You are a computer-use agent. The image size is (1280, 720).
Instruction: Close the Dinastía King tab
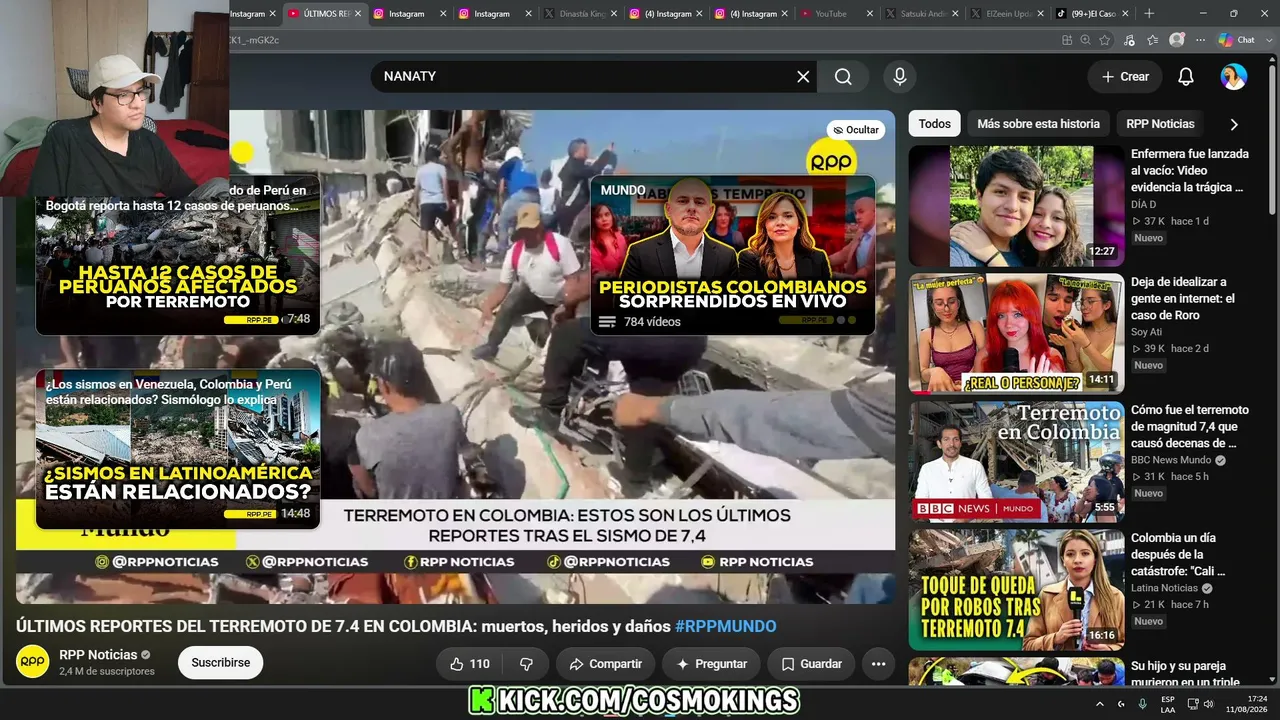613,14
